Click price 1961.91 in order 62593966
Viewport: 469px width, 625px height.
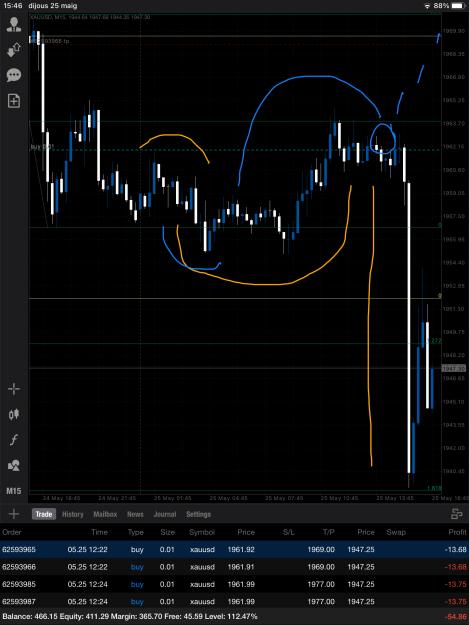[241, 567]
